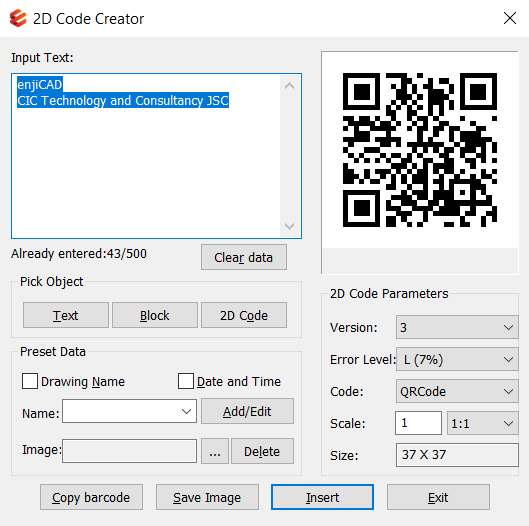
Task: Open the scale ratio 1:1 dropdown
Action: pos(483,423)
